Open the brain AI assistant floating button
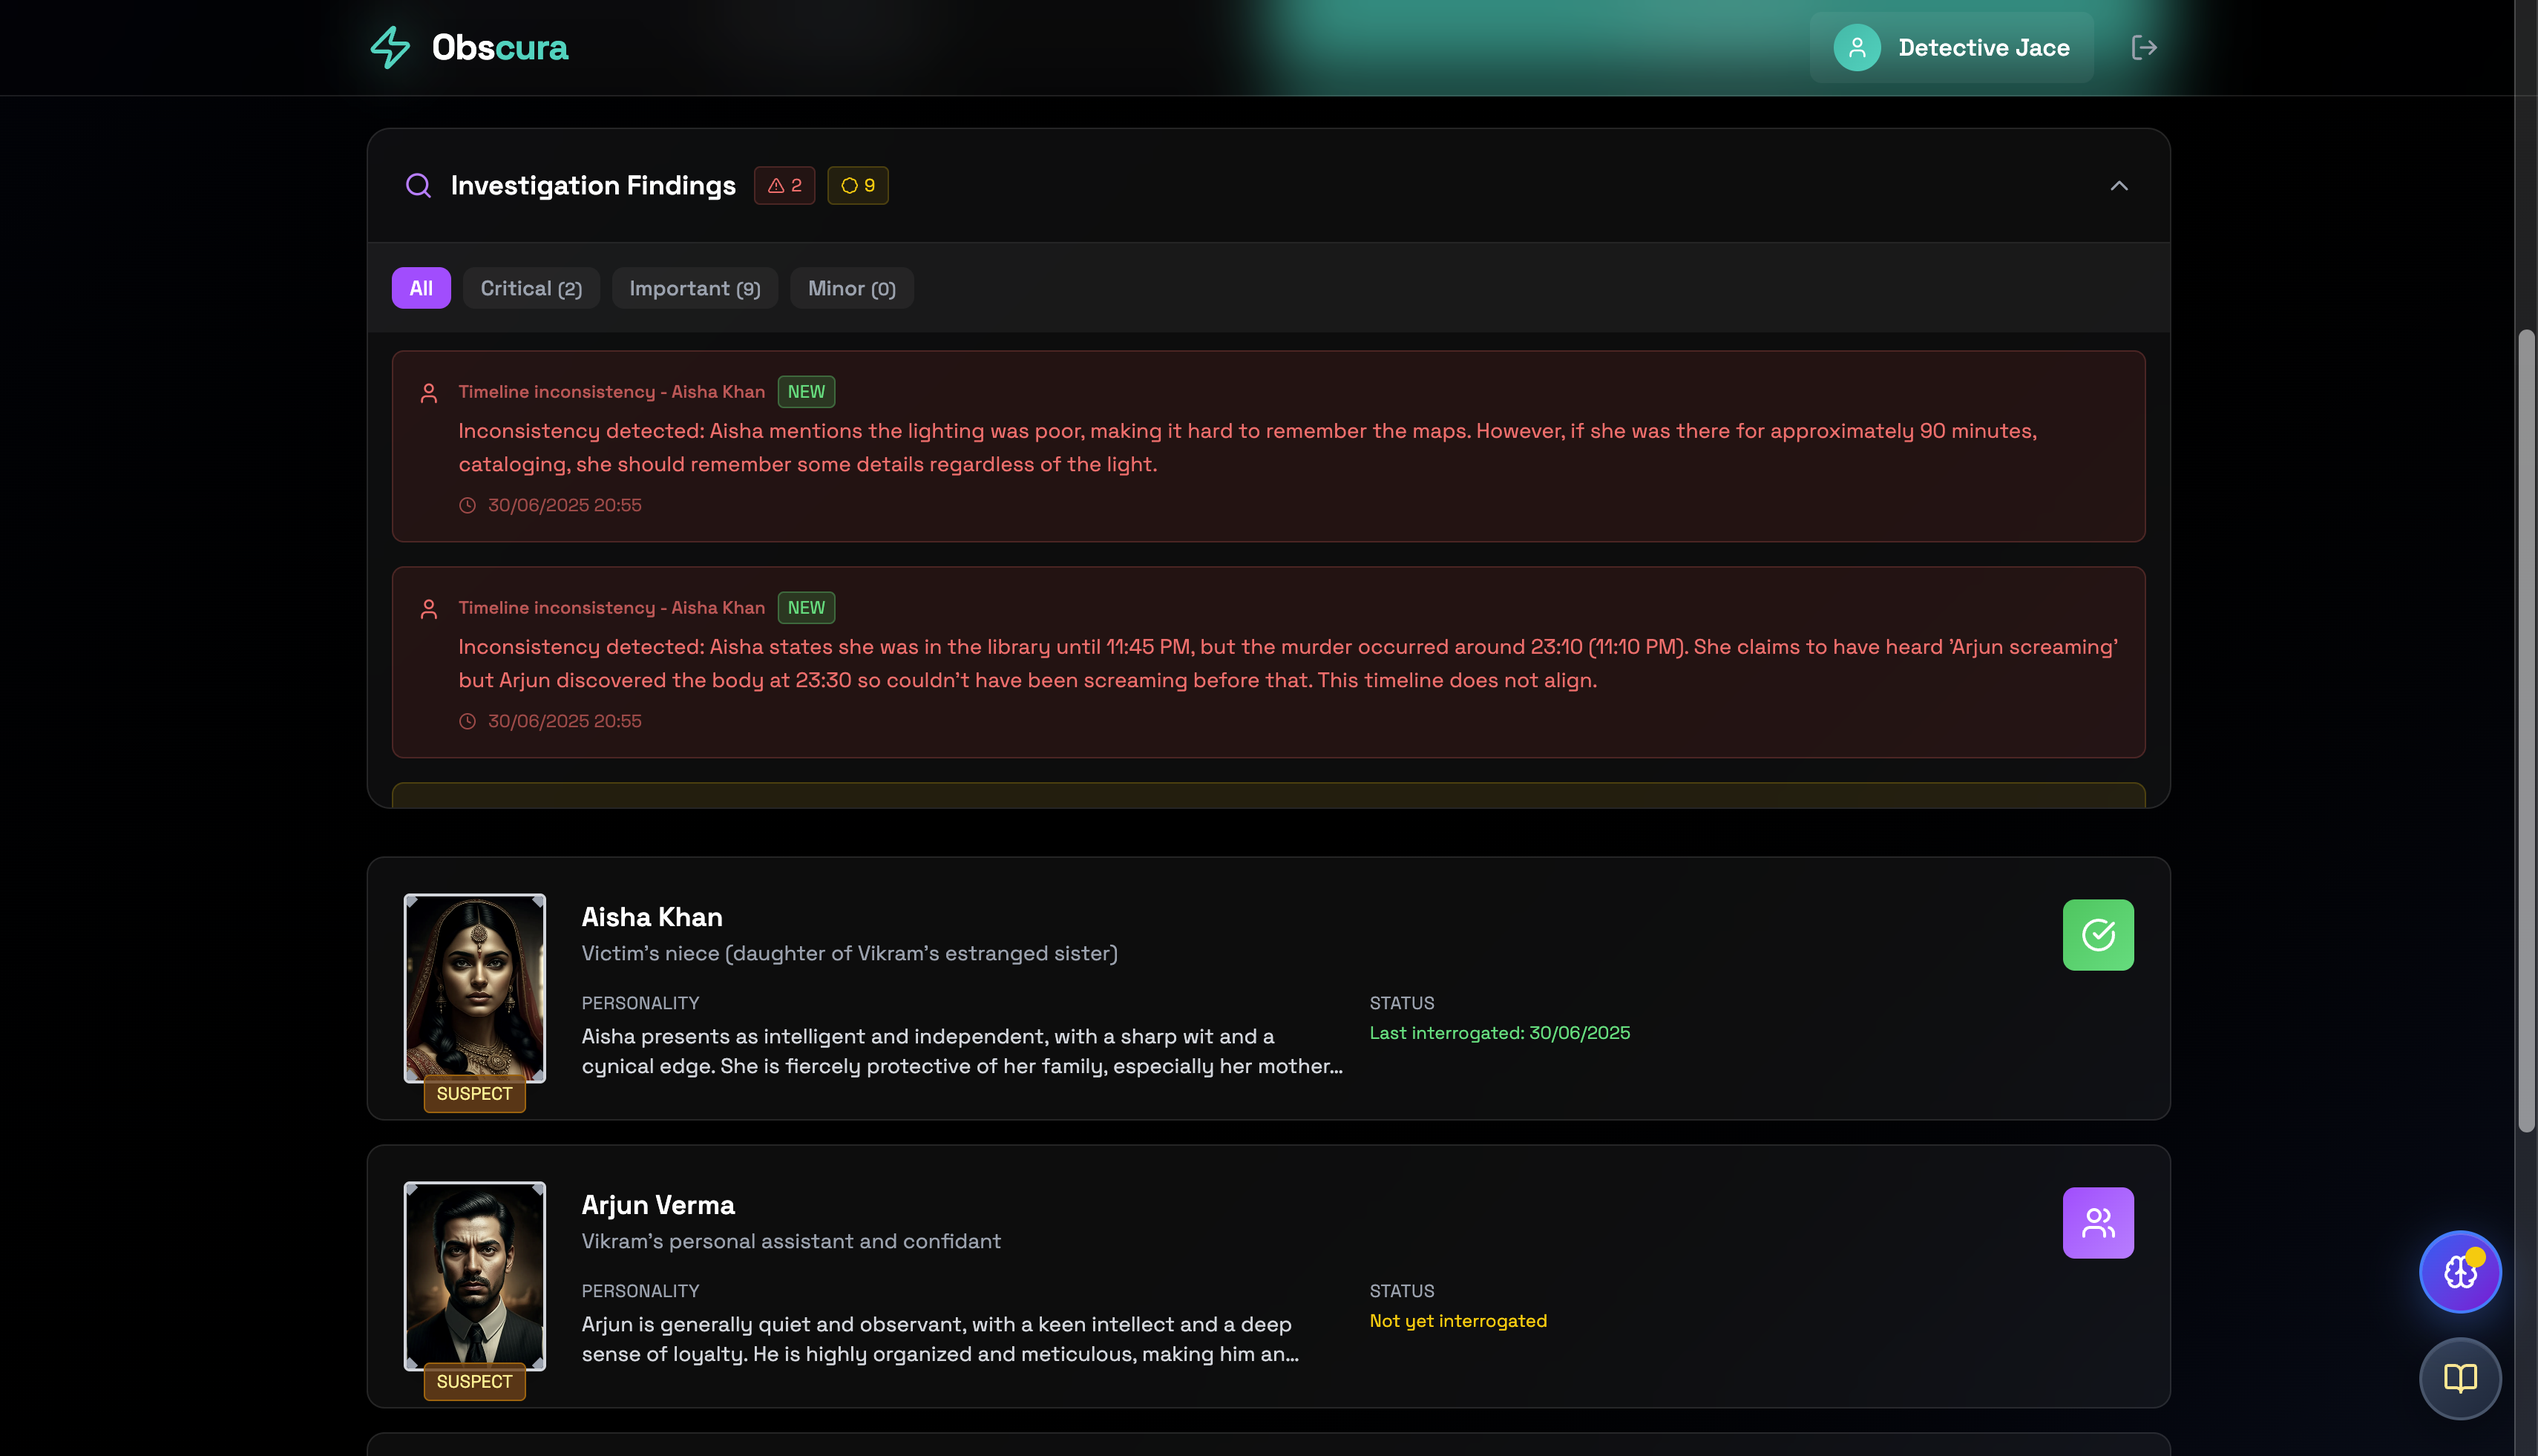Viewport: 2538px width, 1456px height. coord(2459,1271)
